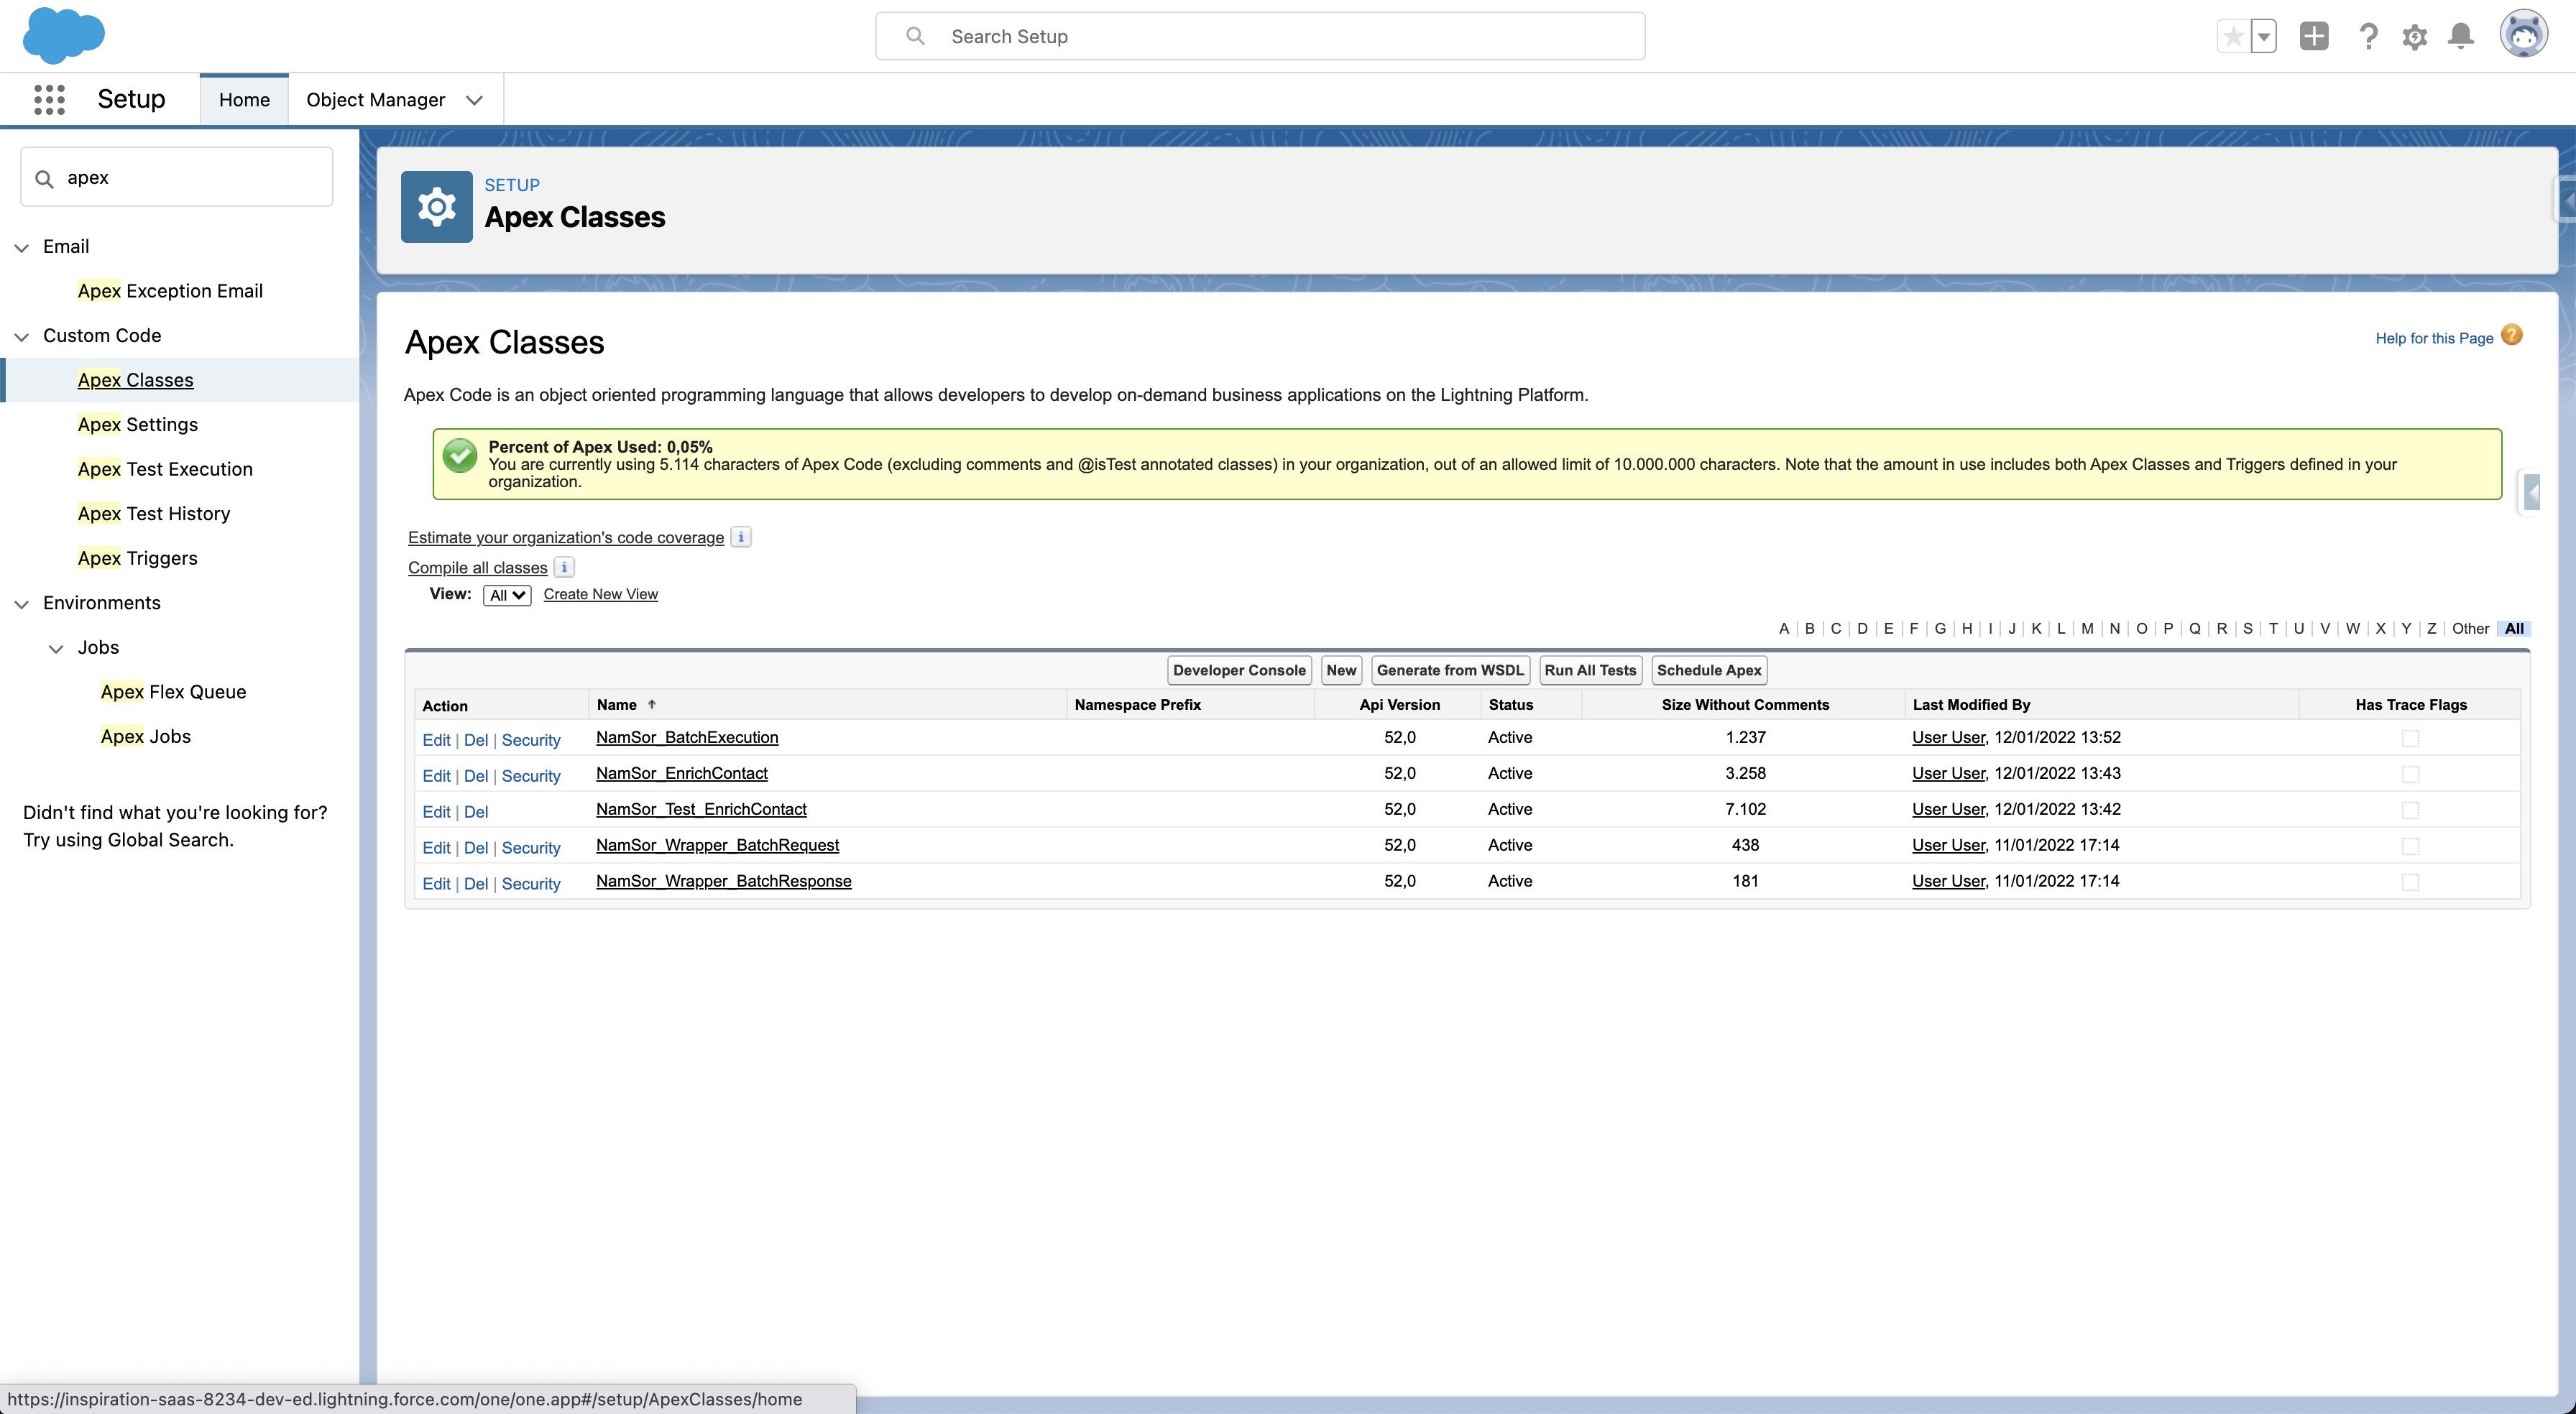Screen dimensions: 2576x1414
Task: Click Compile all classes link
Action: pyautogui.click(x=477, y=566)
